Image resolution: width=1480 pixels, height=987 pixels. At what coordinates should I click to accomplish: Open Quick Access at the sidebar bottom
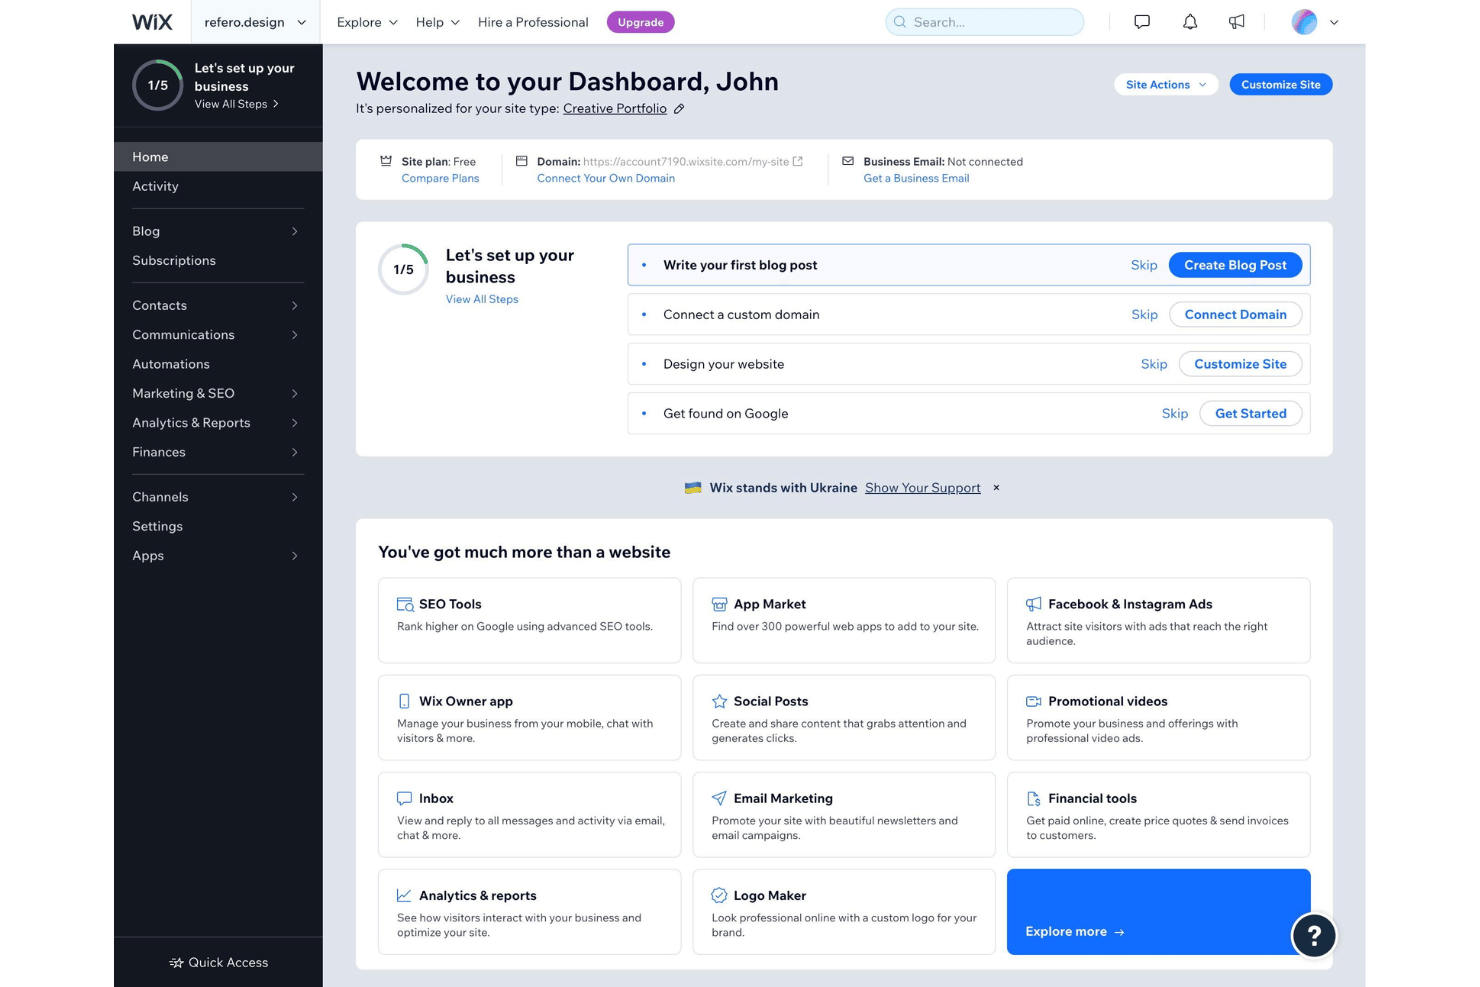point(218,962)
